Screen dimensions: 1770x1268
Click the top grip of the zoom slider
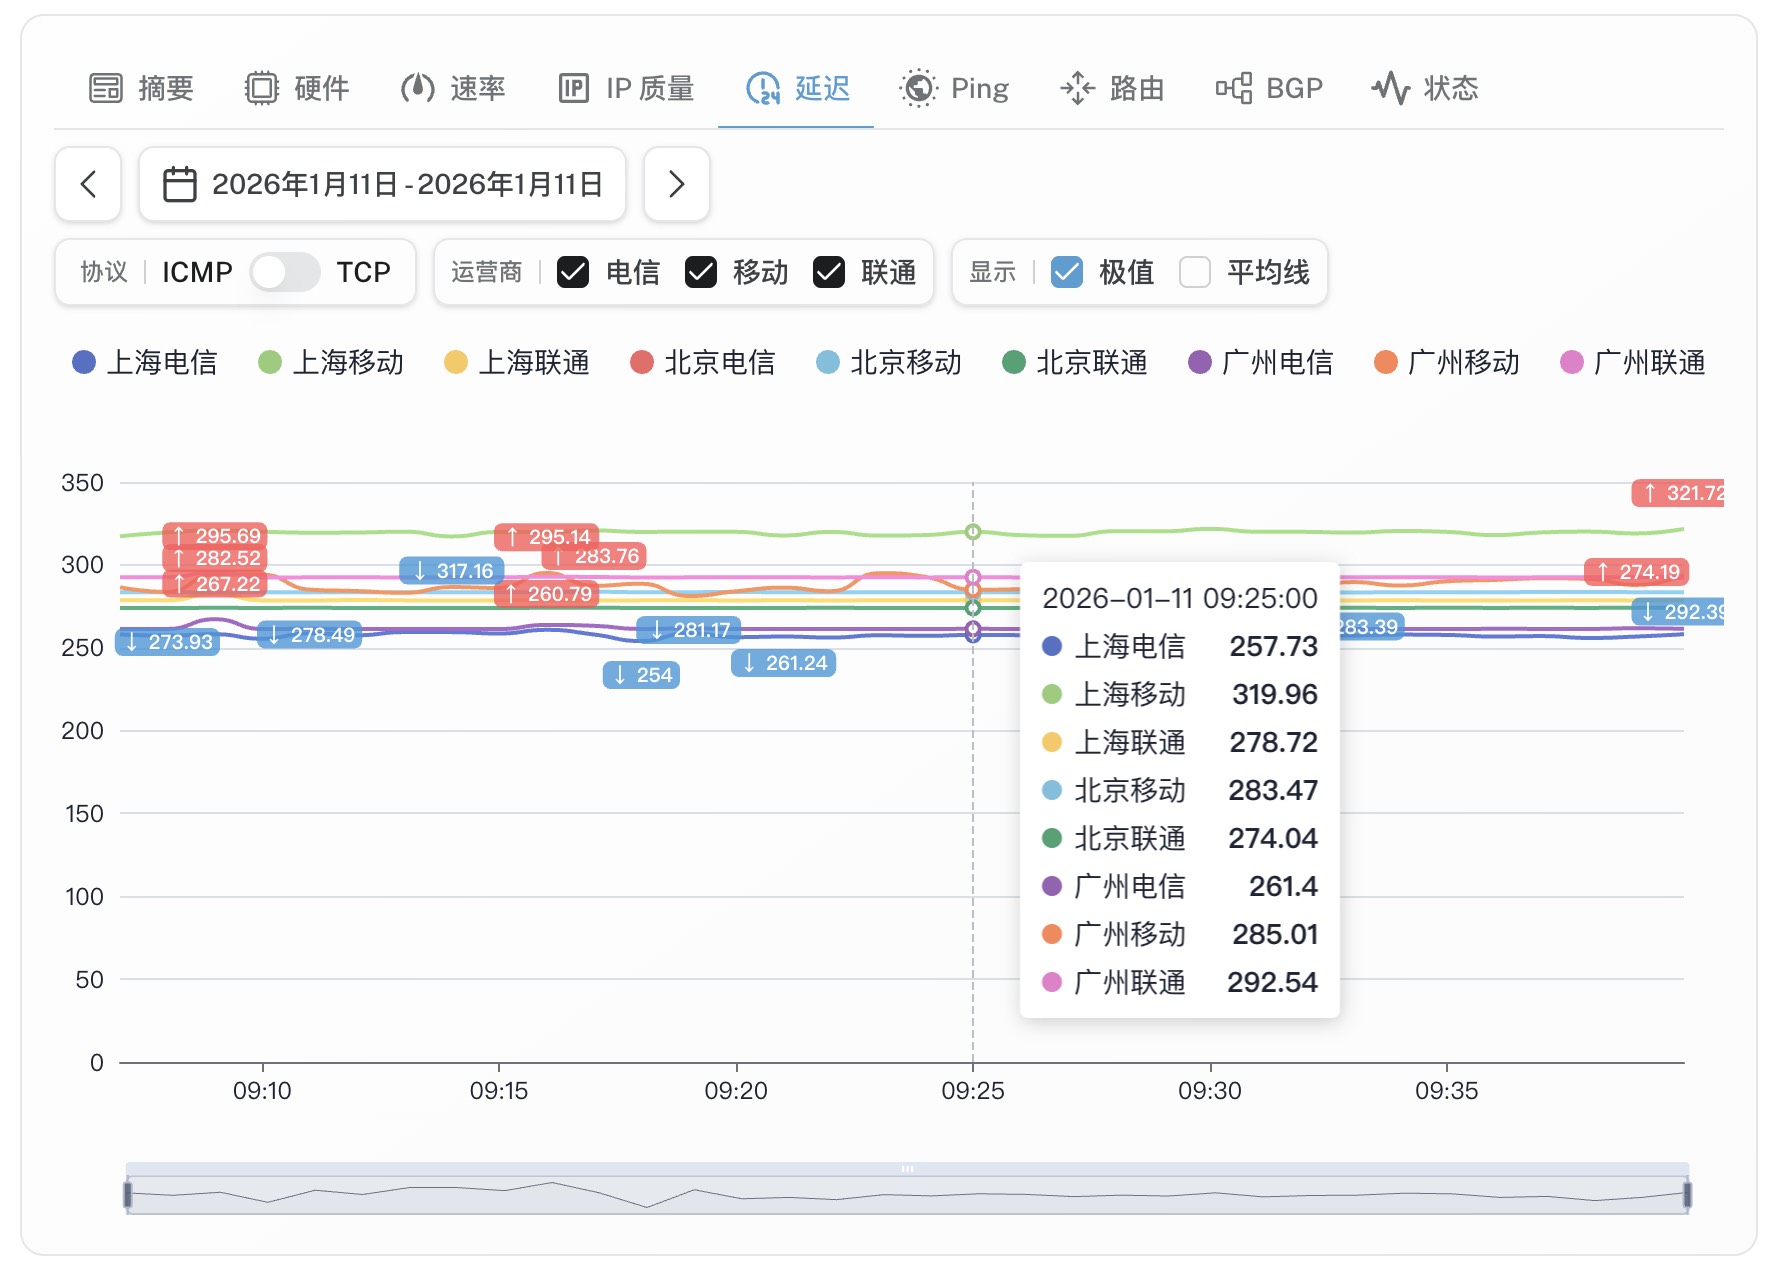(907, 1168)
